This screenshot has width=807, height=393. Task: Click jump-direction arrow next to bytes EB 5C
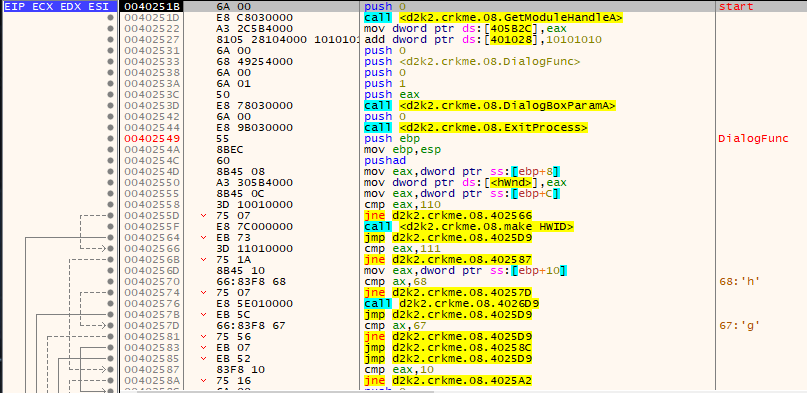203,314
